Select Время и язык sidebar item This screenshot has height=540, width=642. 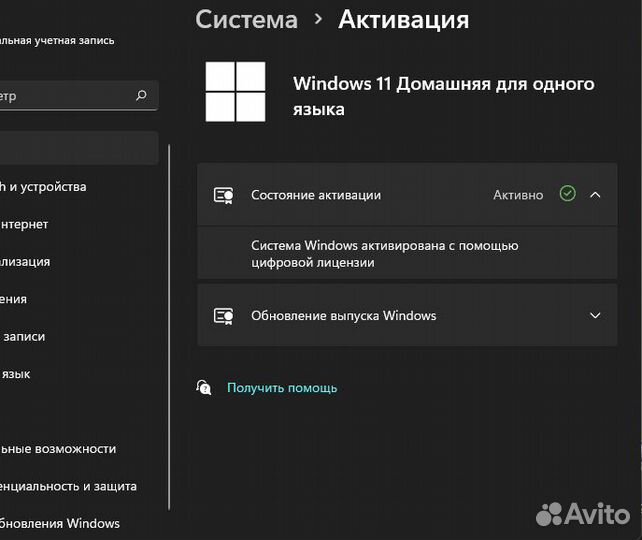coord(18,374)
